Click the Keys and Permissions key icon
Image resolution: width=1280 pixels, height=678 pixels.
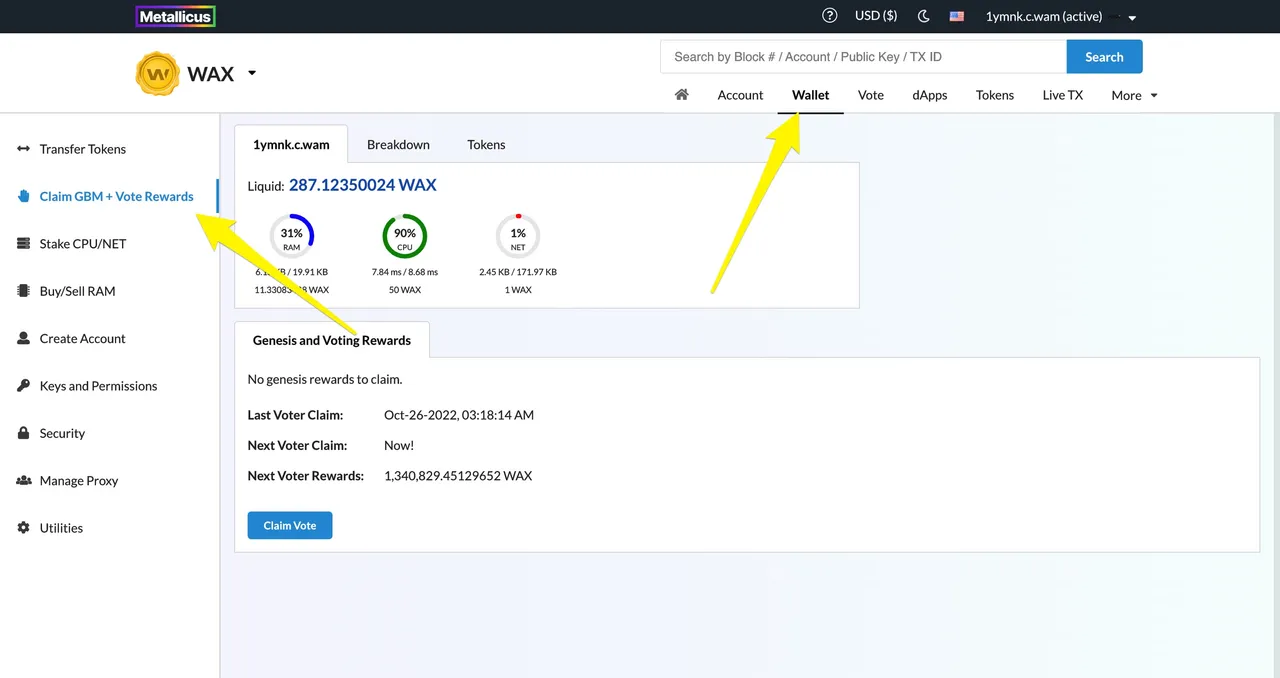24,386
